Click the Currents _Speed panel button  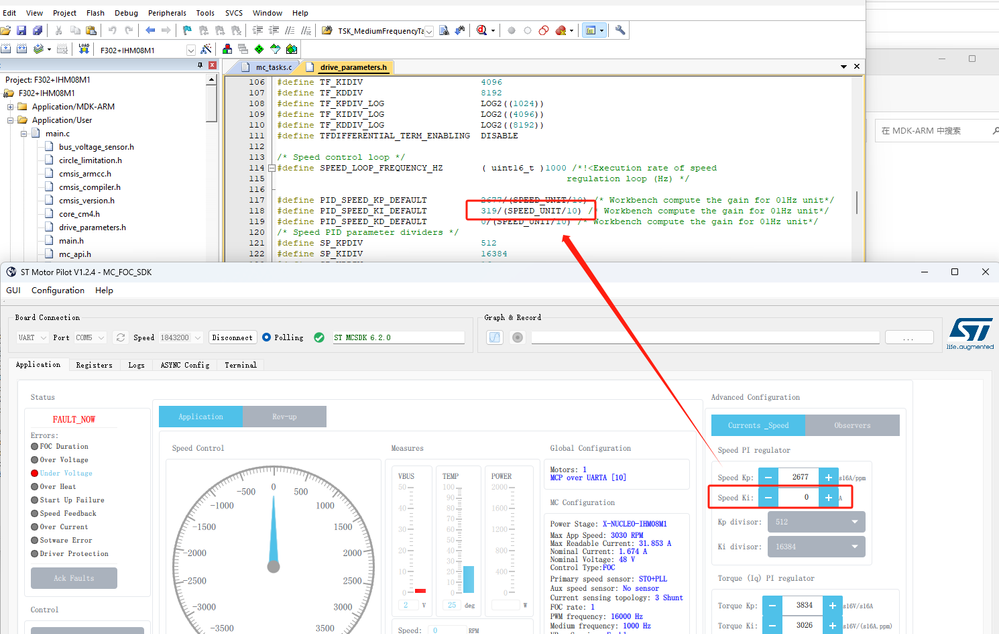point(758,426)
